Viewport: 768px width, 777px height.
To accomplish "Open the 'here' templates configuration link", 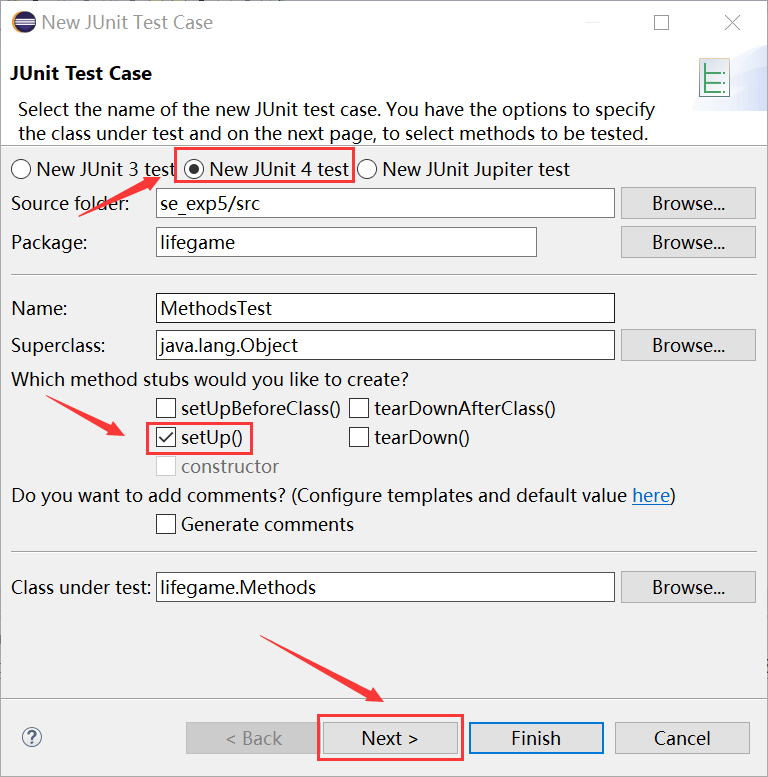I will (651, 495).
